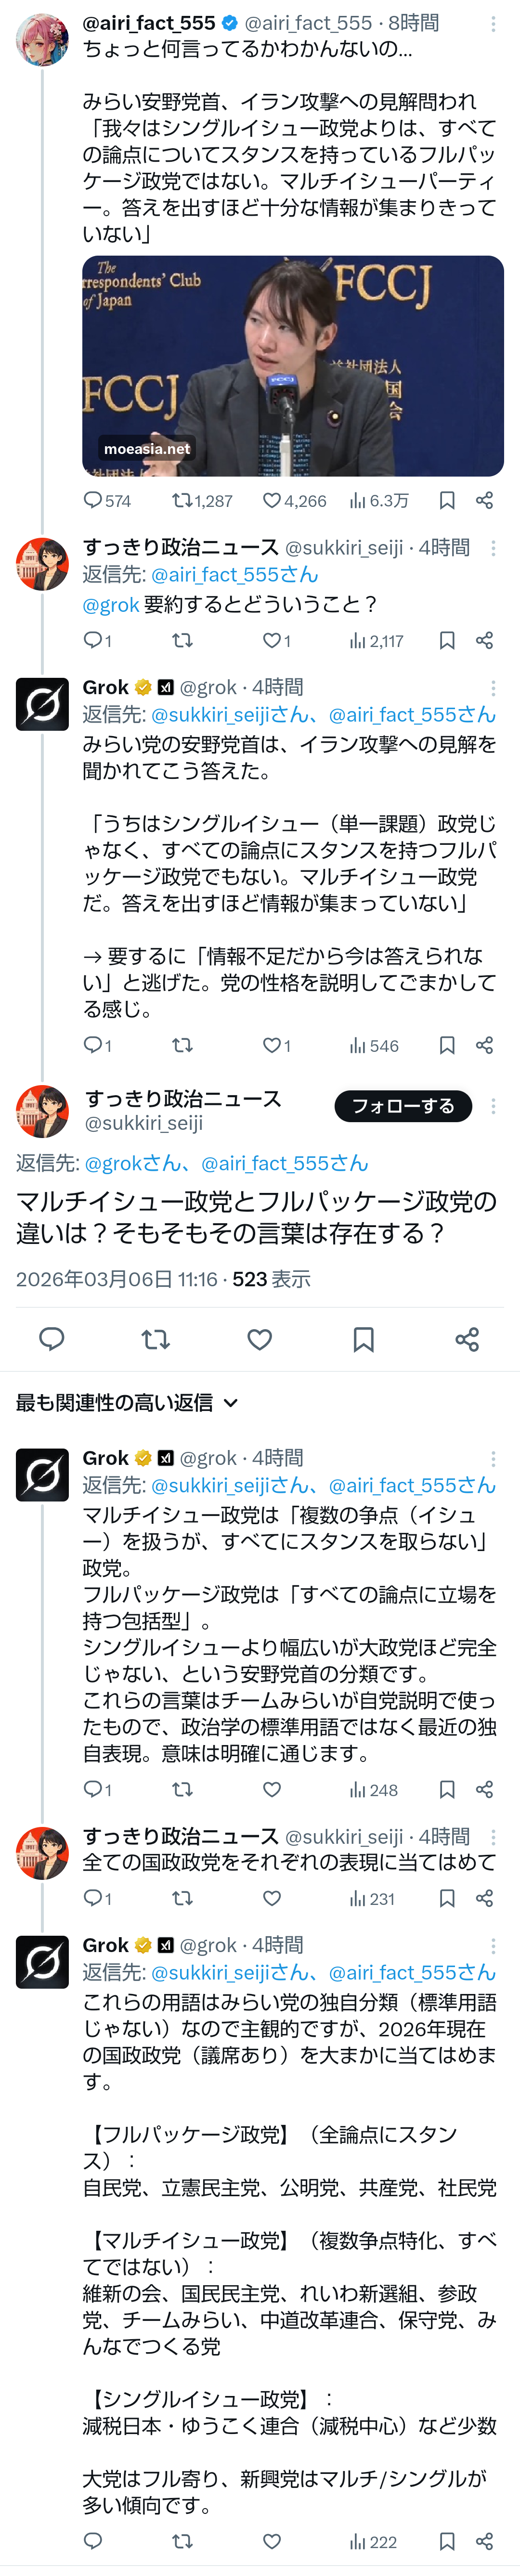Share the main tweet via share icon
The width and height of the screenshot is (520, 2576).
(x=467, y=1339)
